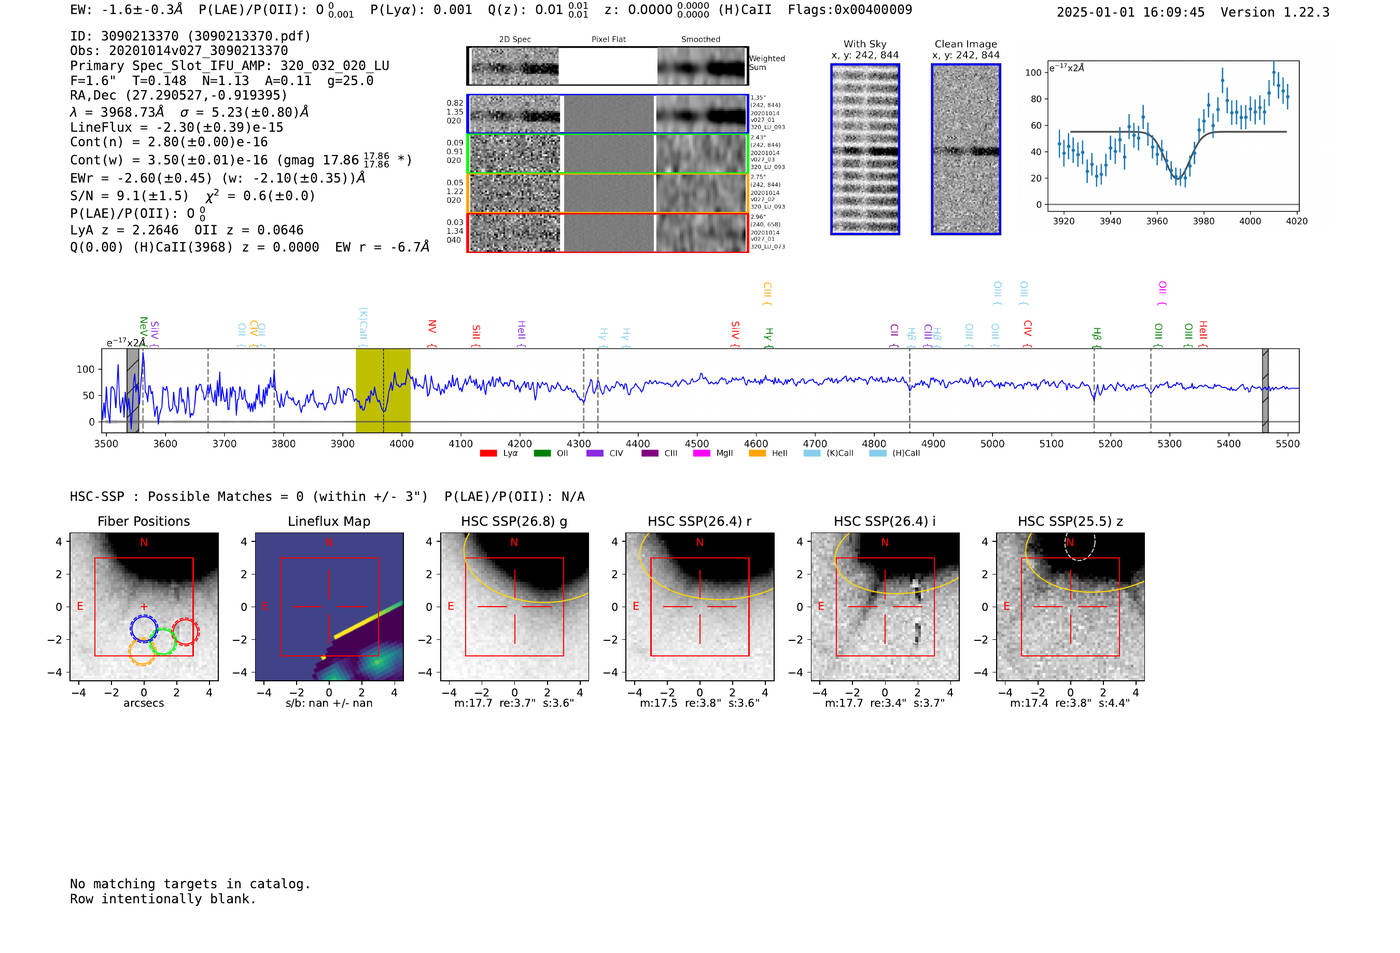Click the blue fiber circle in Fiber Positions
The width and height of the screenshot is (1400, 953).
144,629
